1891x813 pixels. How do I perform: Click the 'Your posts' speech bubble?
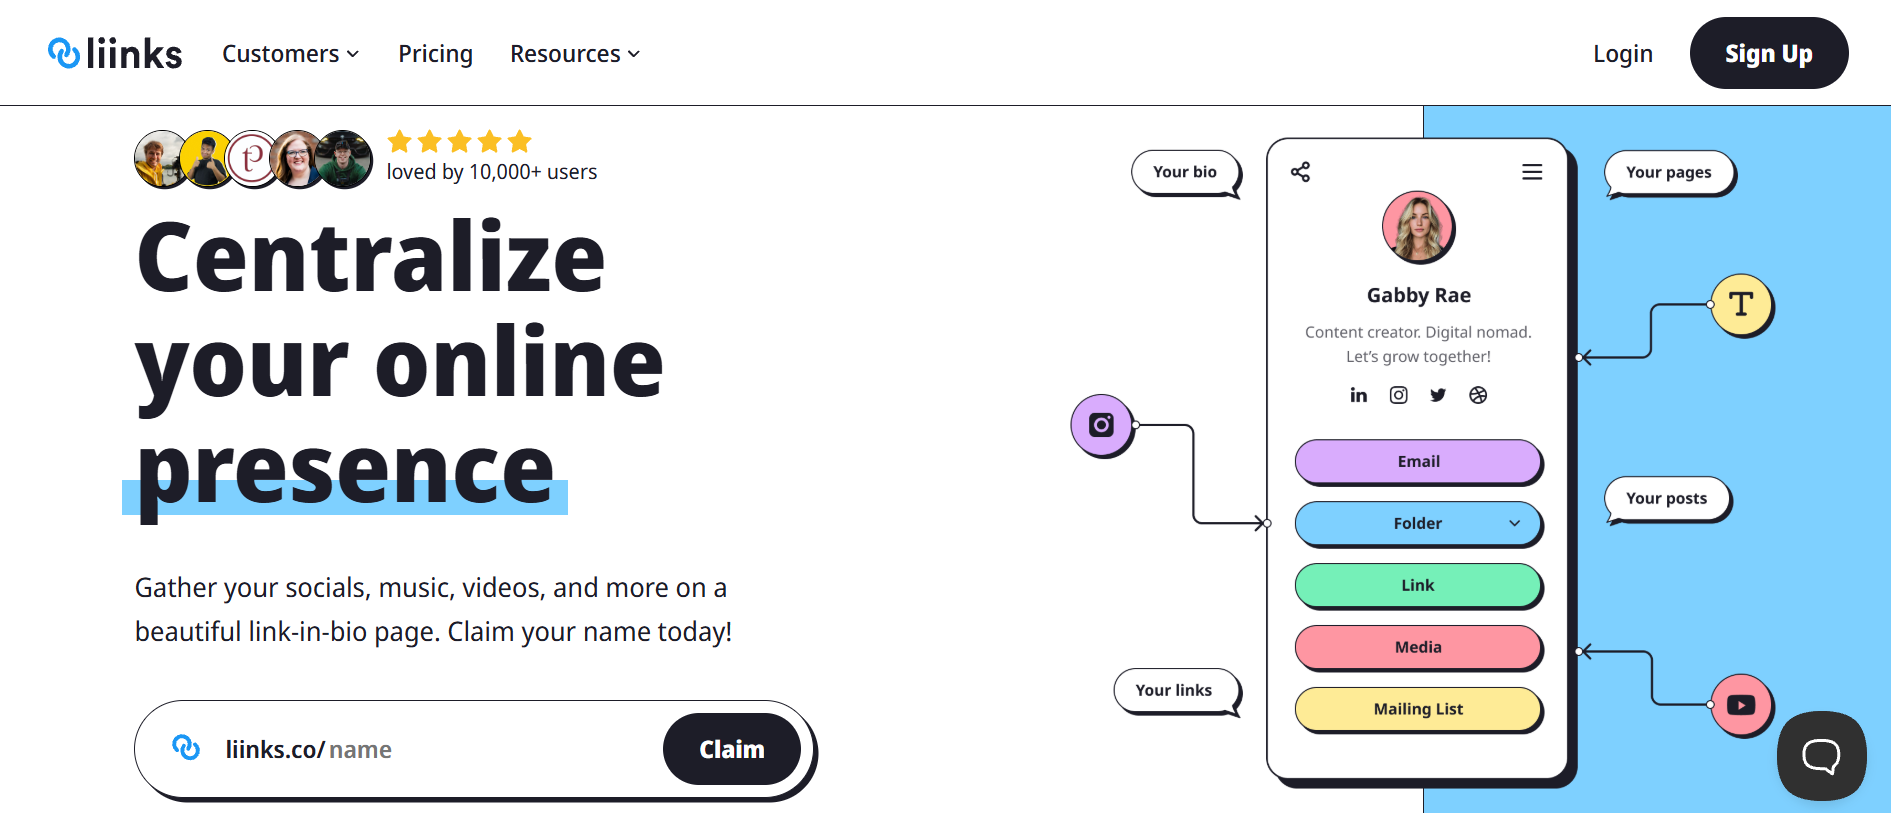(x=1666, y=498)
